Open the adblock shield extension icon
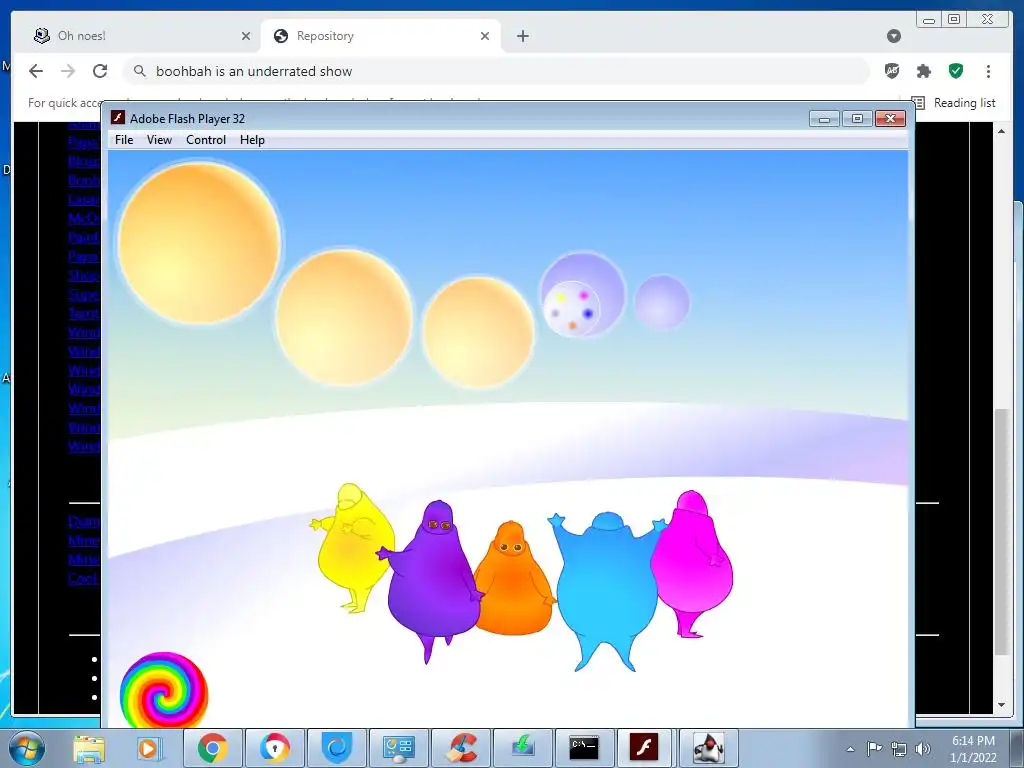 (x=892, y=71)
